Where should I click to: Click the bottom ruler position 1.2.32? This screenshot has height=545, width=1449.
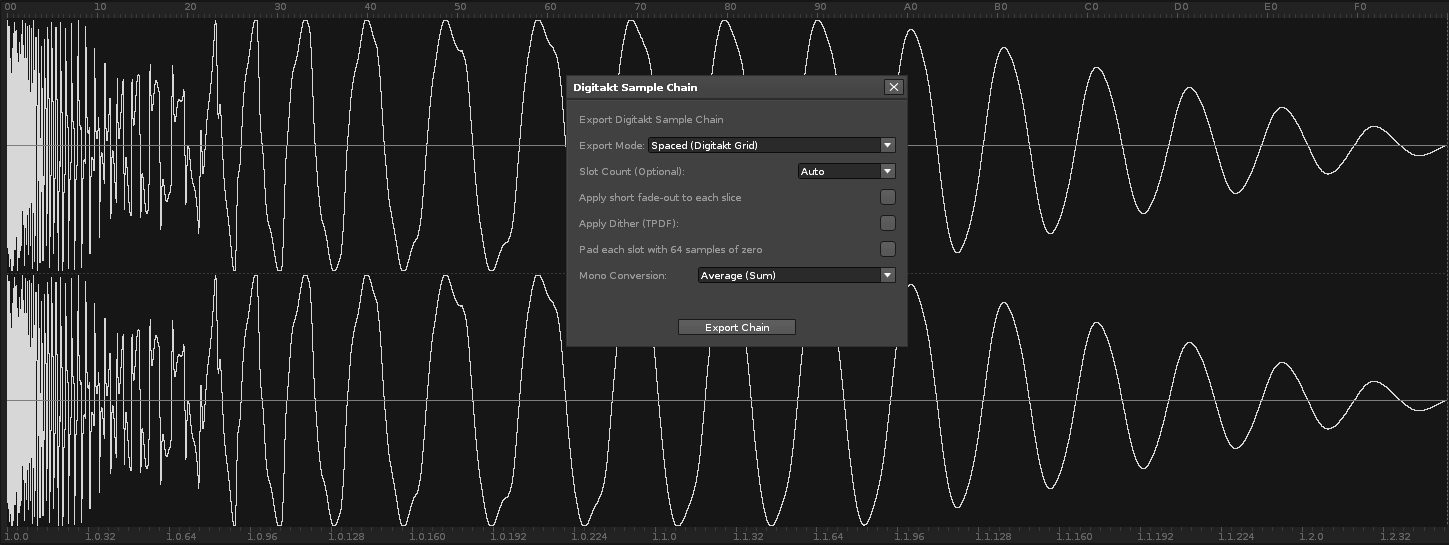(x=1396, y=537)
